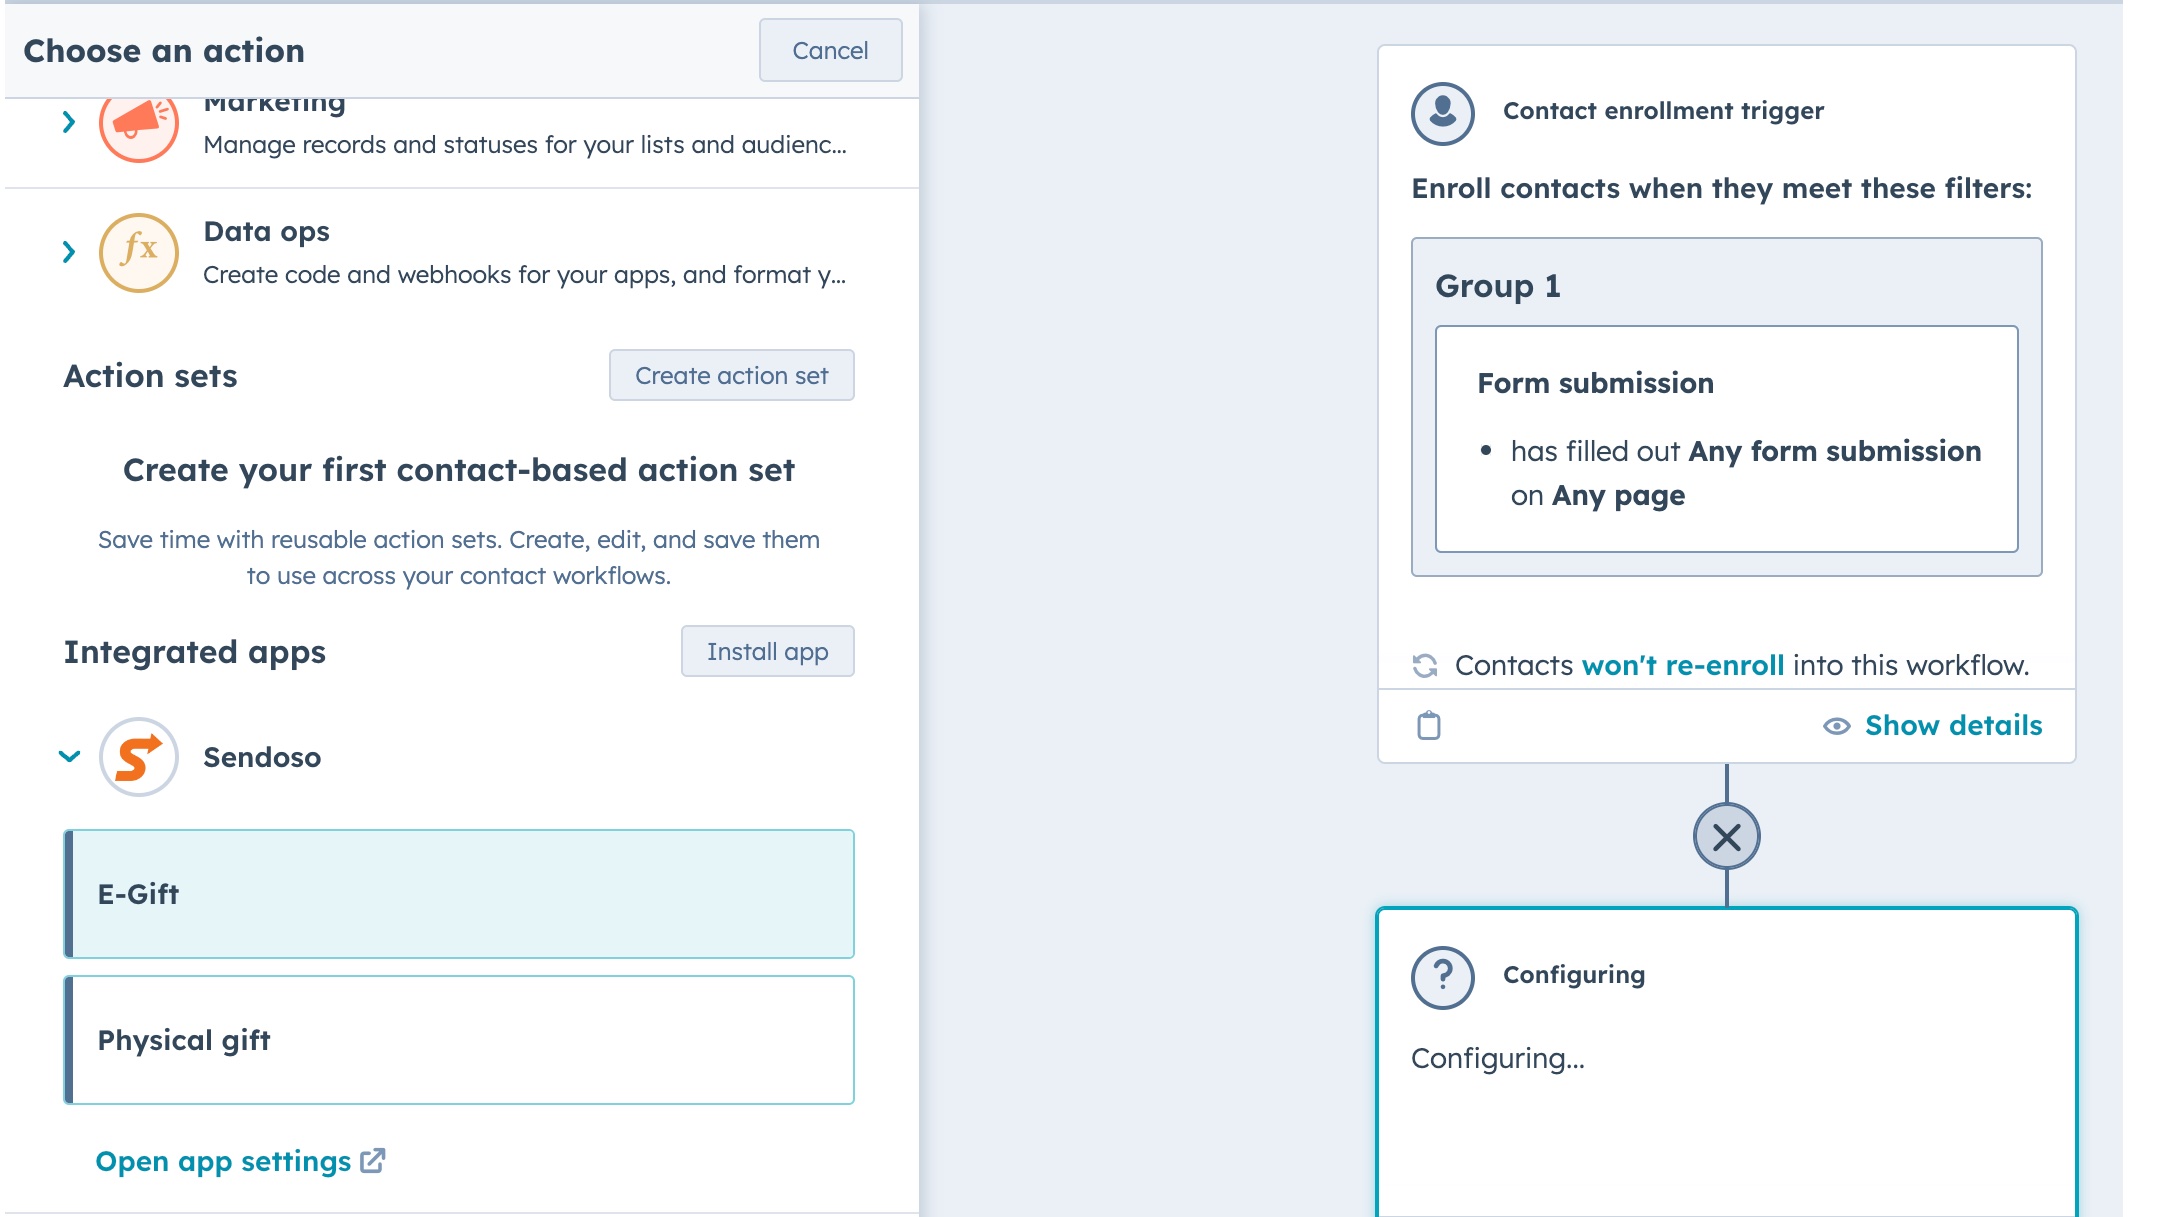Viewport: 2163px width, 1217px height.
Task: Click the contact enrollment trigger person icon
Action: point(1442,112)
